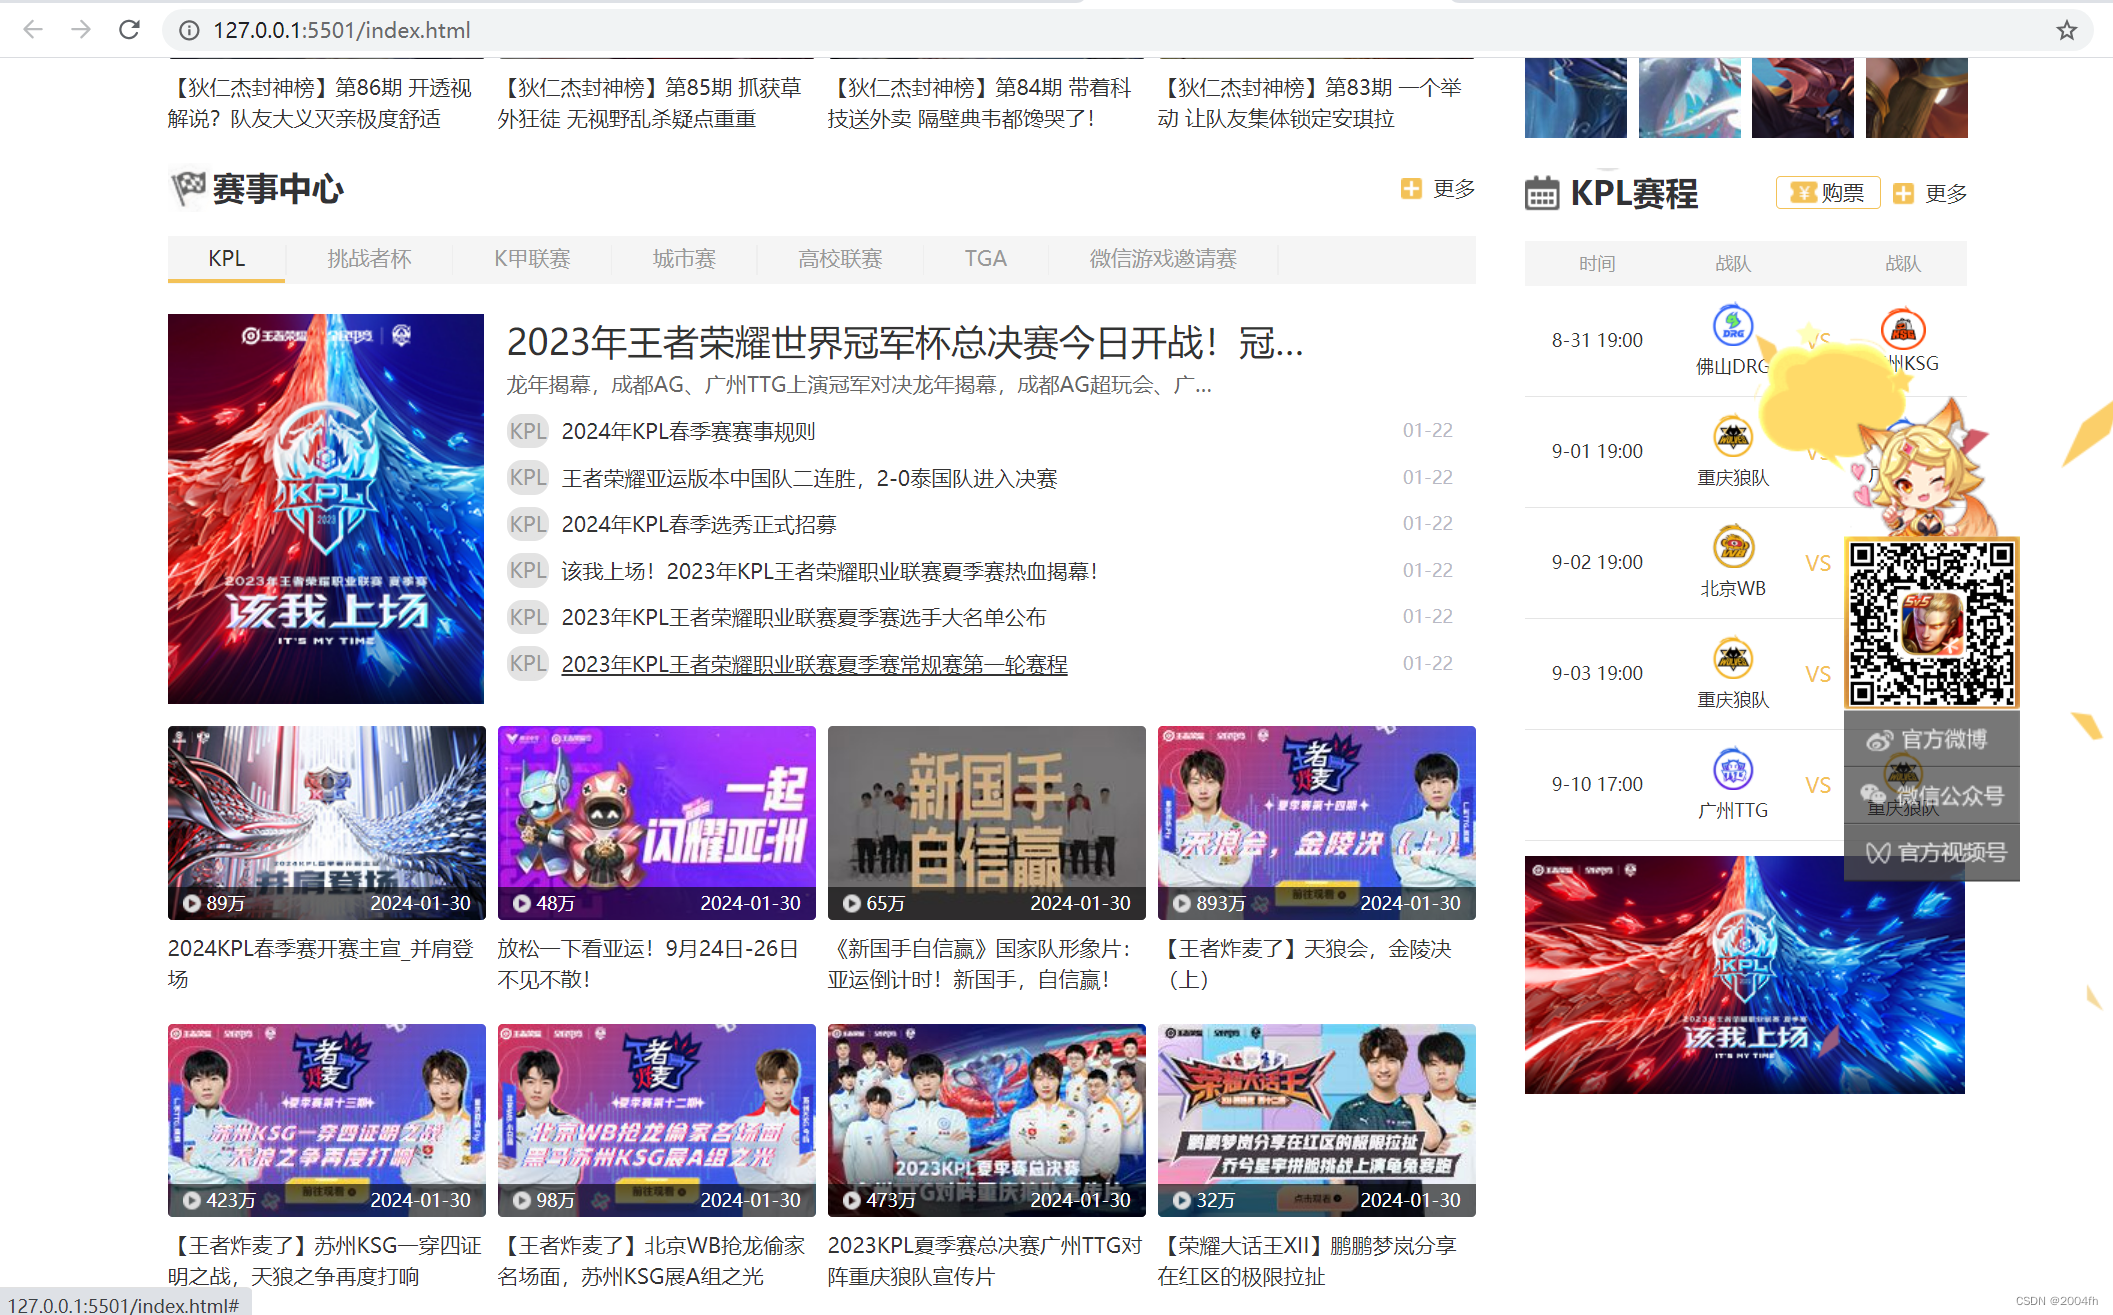This screenshot has width=2113, height=1315.
Task: Switch to the 挑战者杯 tab
Action: [369, 259]
